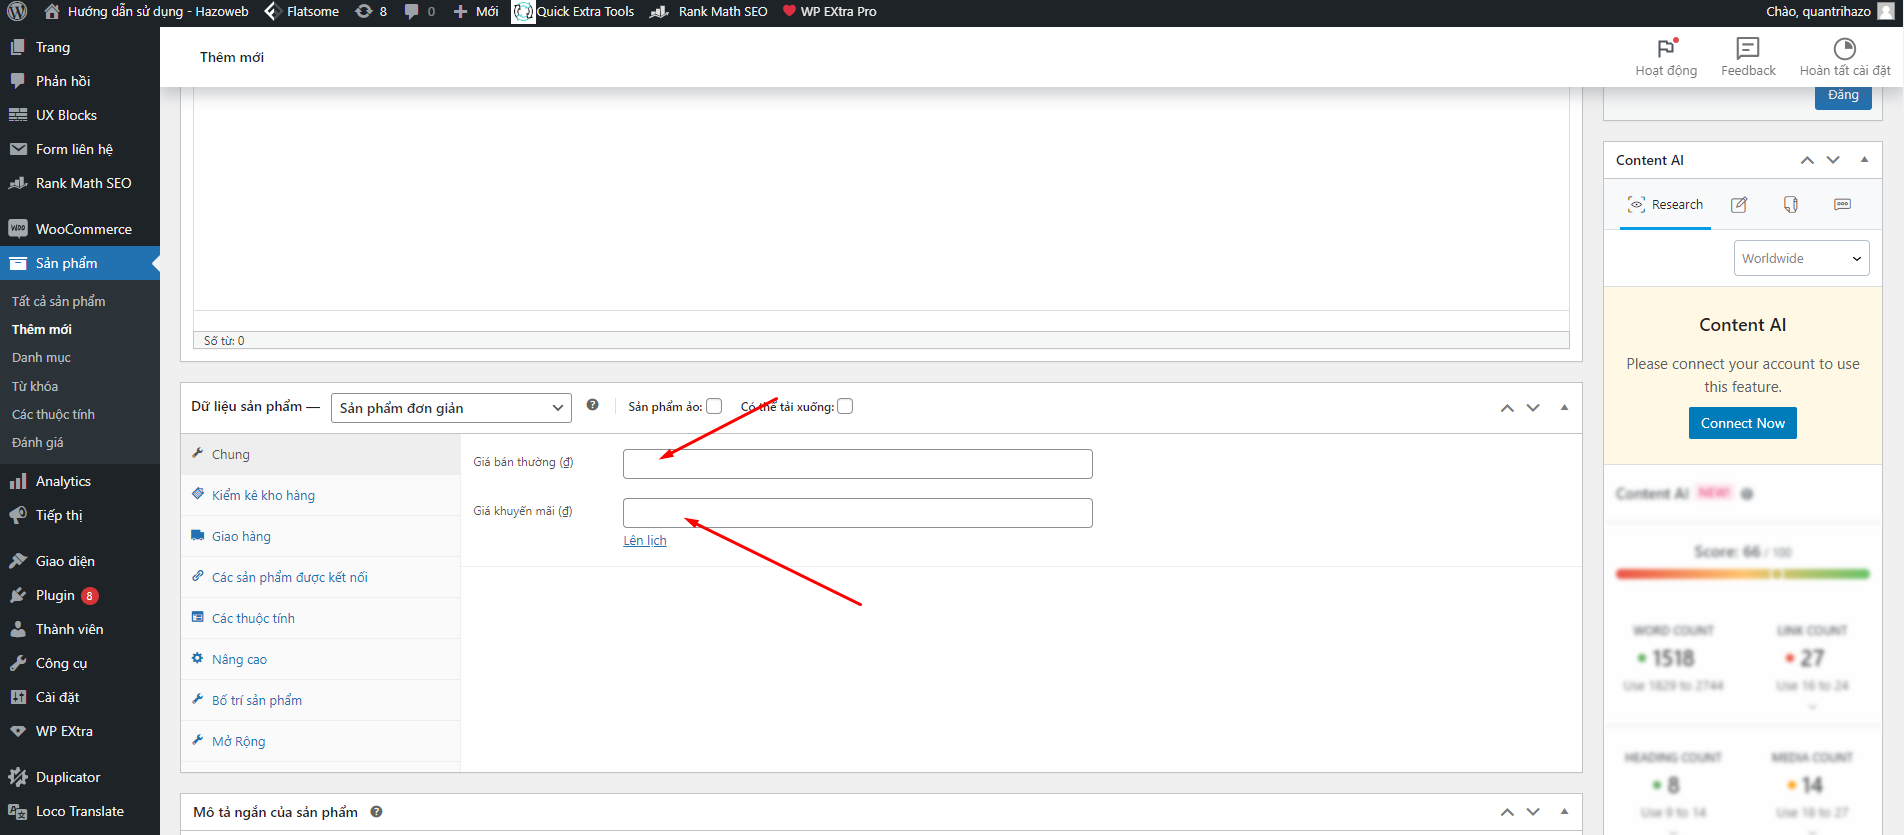Enable the Sản phẩm ảo checkbox

[714, 406]
